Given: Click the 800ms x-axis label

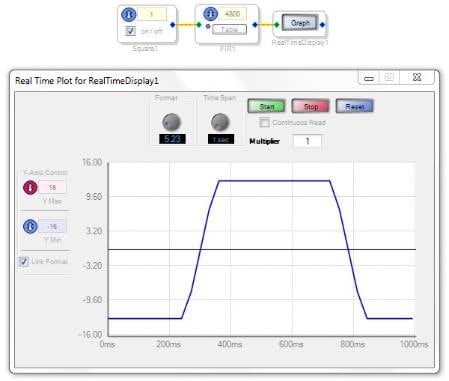Looking at the screenshot, I should tap(352, 344).
